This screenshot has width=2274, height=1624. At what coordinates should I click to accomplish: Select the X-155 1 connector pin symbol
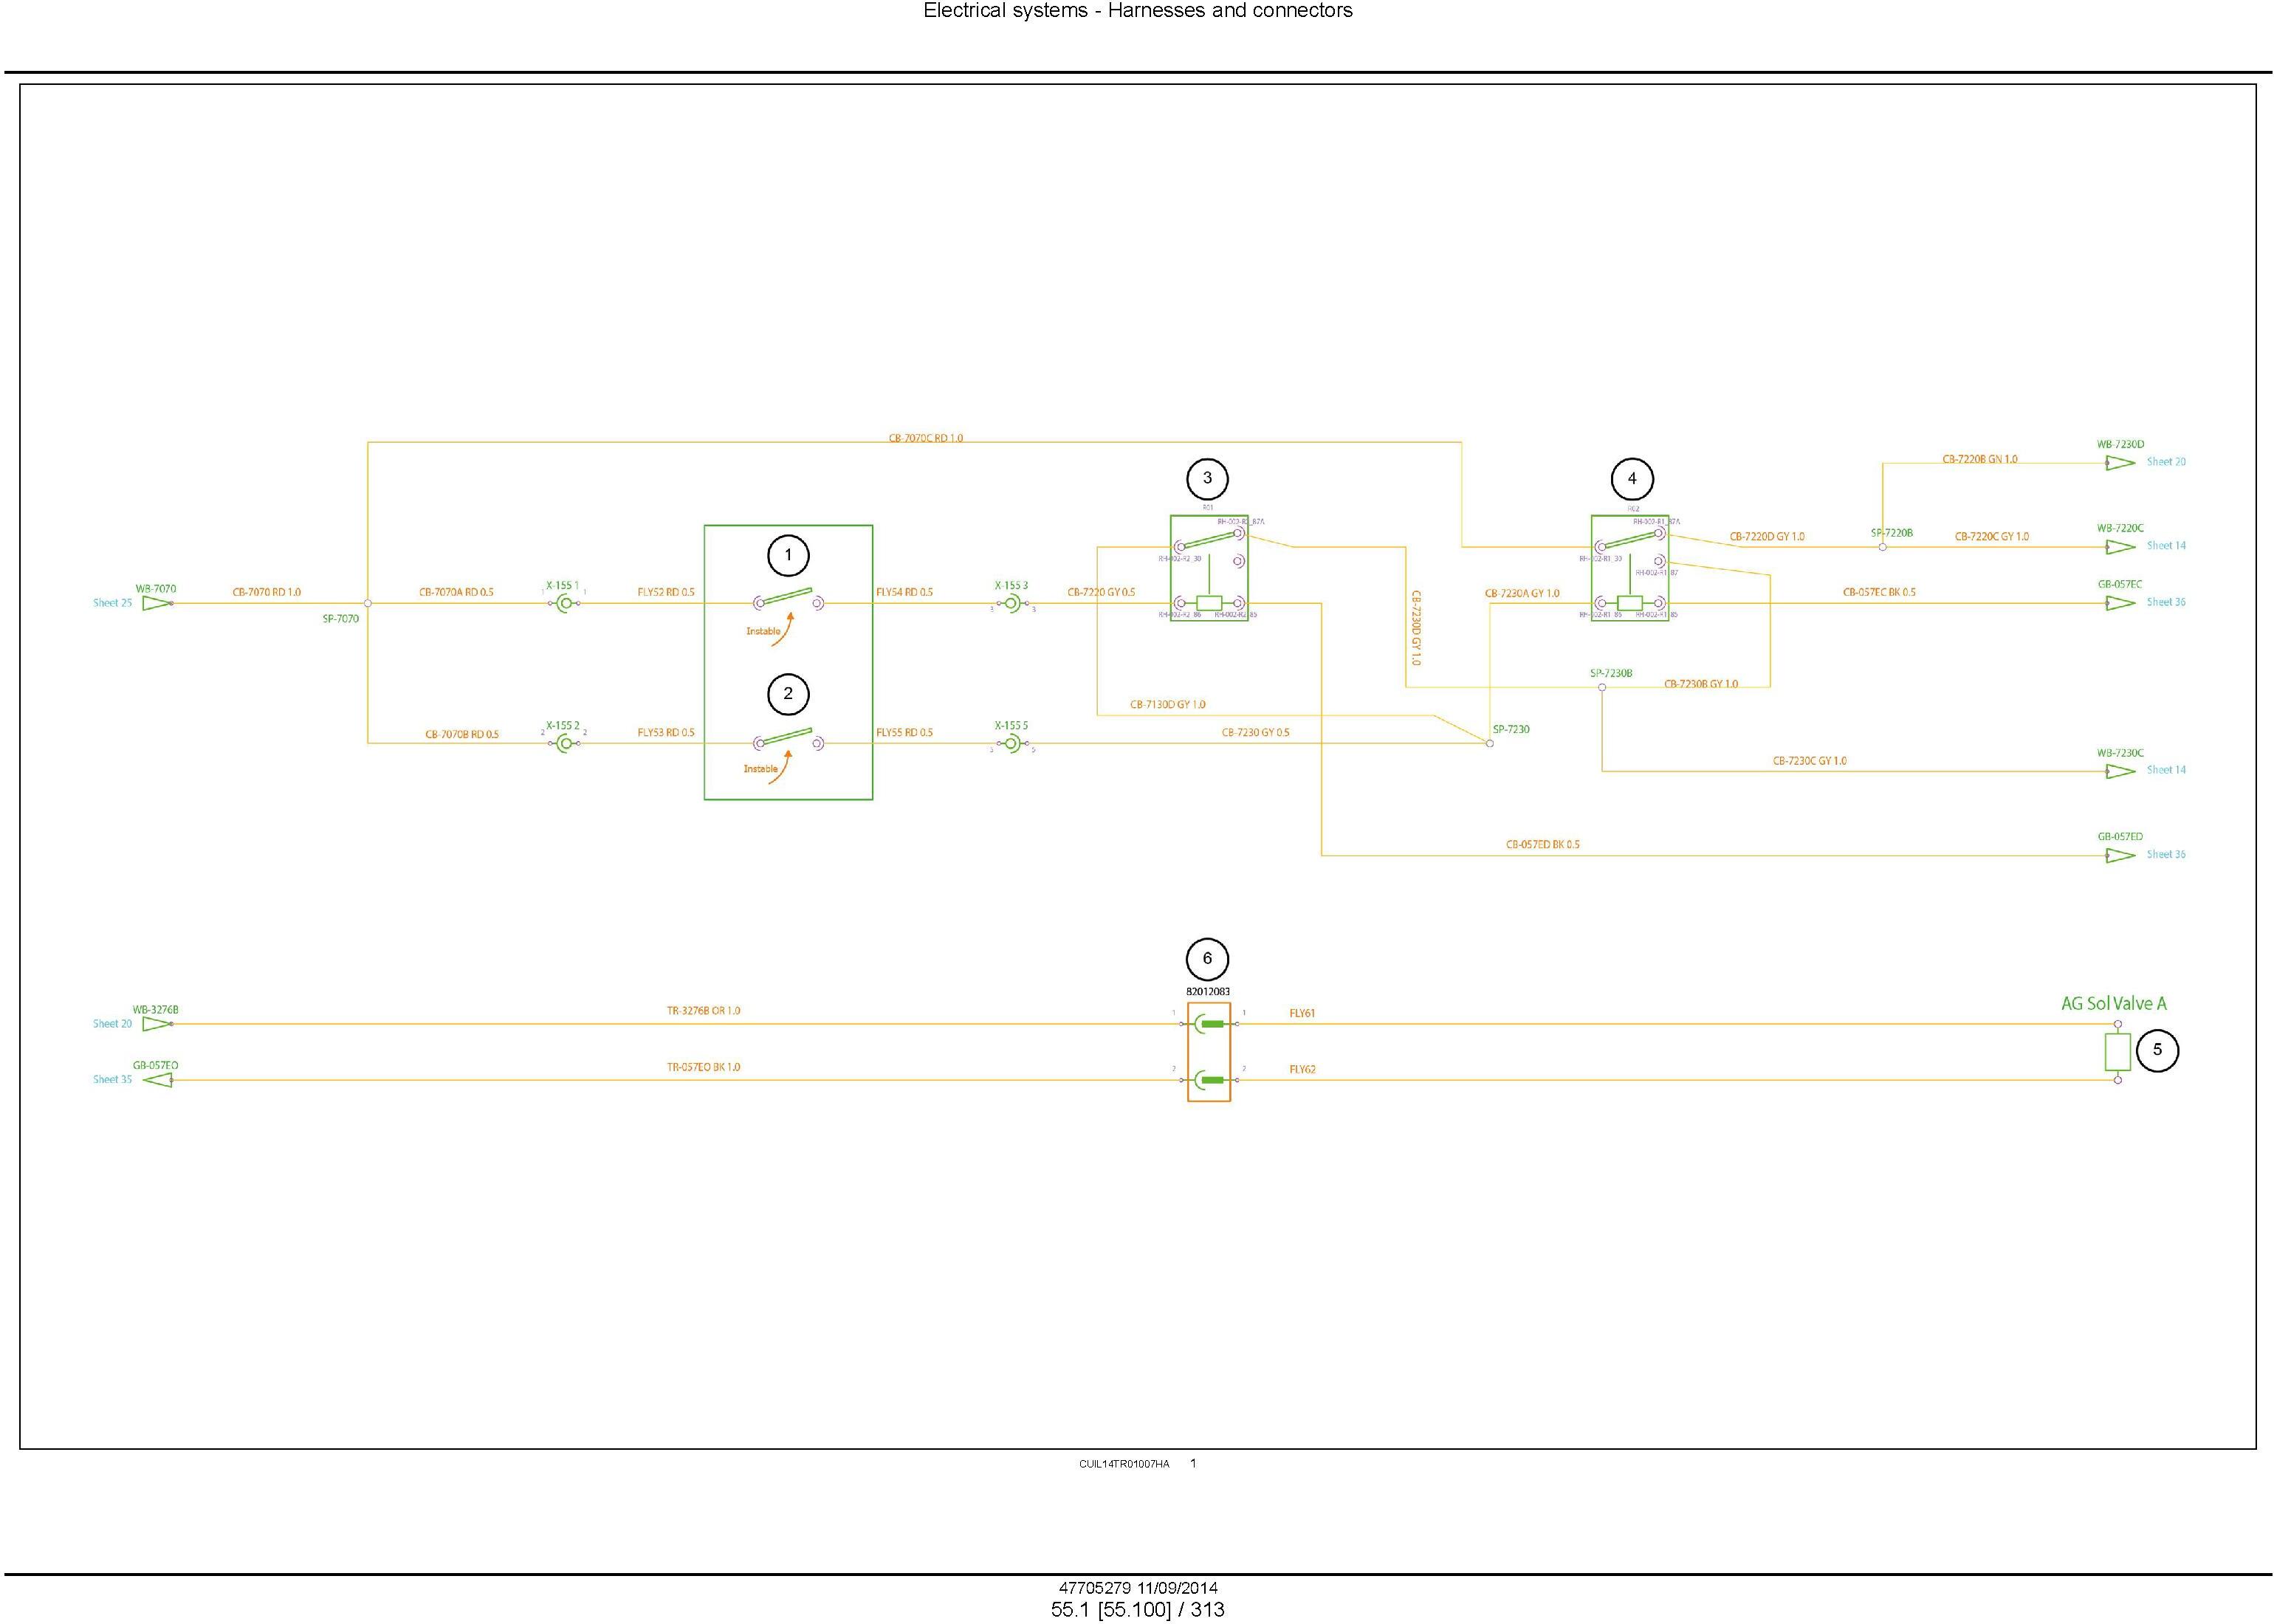click(x=565, y=603)
